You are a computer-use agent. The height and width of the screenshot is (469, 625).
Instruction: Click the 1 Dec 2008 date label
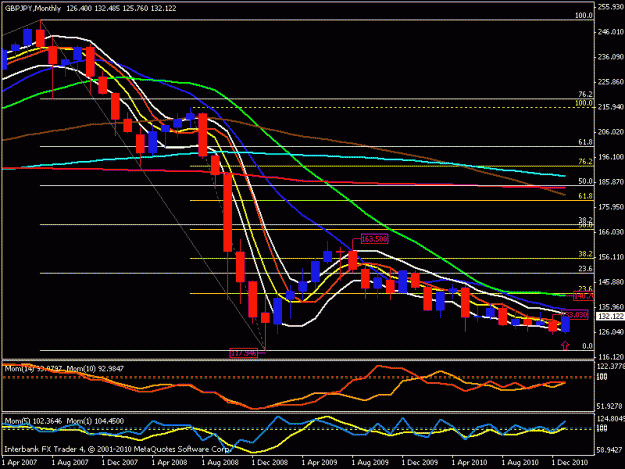[x=269, y=463]
